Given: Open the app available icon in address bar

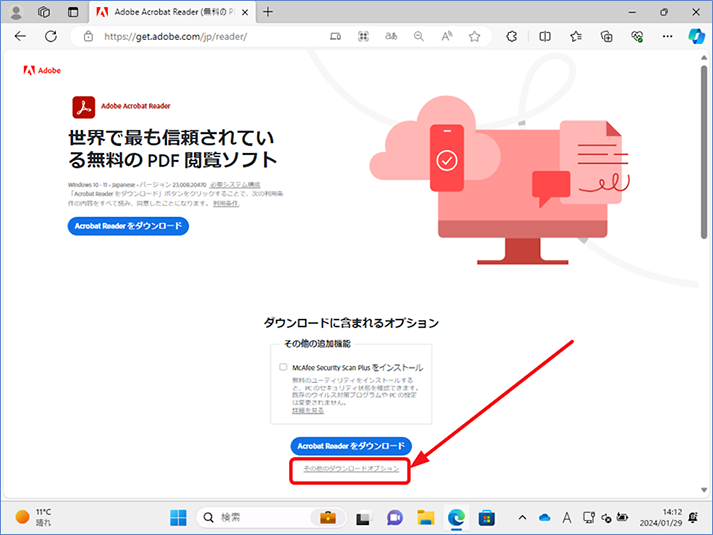Looking at the screenshot, I should [335, 36].
